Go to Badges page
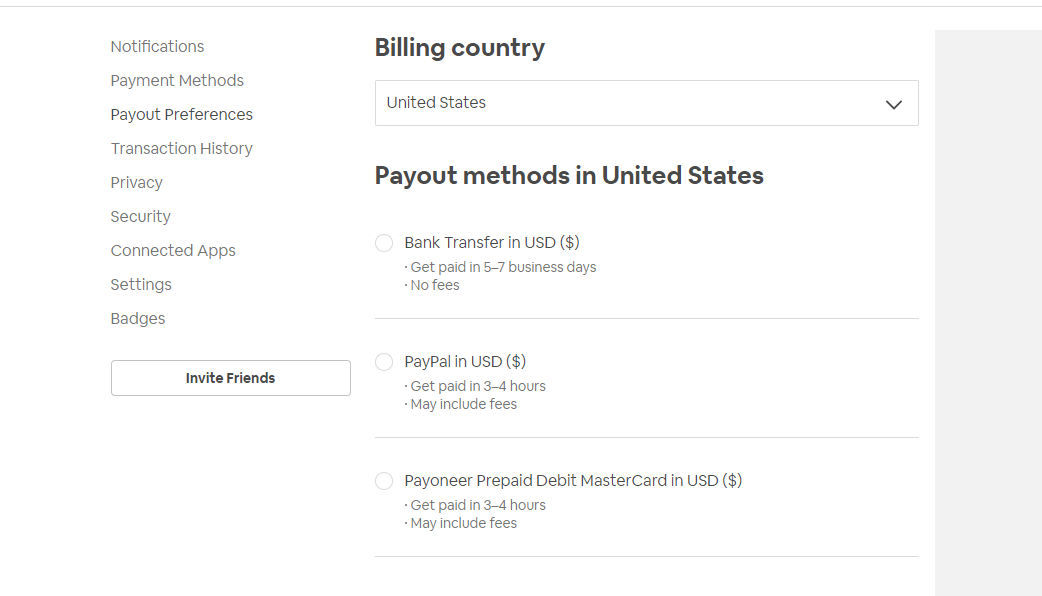 pos(138,318)
